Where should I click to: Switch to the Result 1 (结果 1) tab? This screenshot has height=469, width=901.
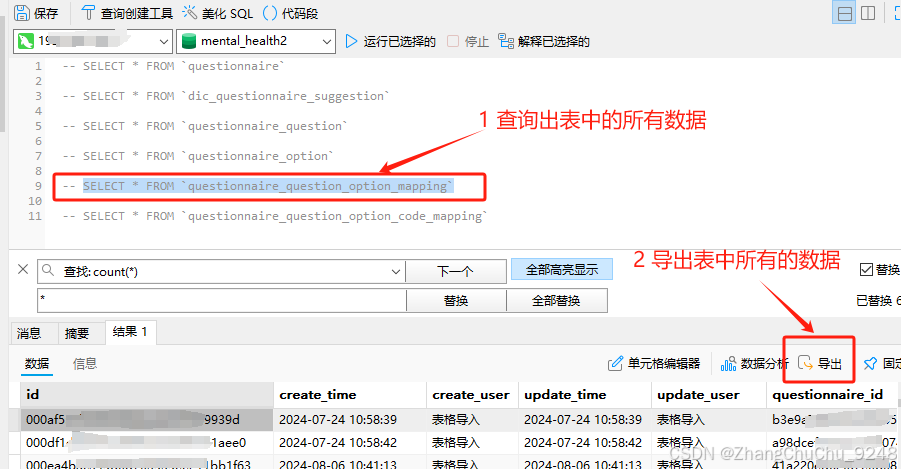tap(130, 332)
